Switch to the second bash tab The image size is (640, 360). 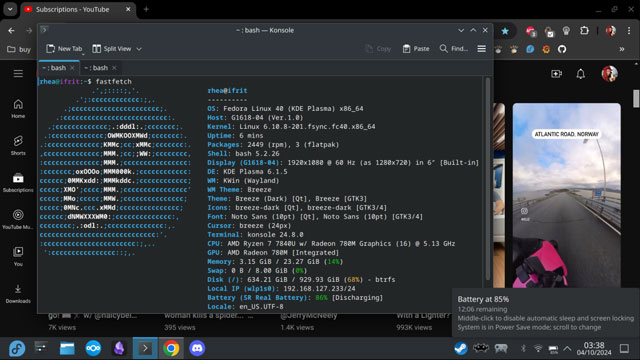[96, 68]
